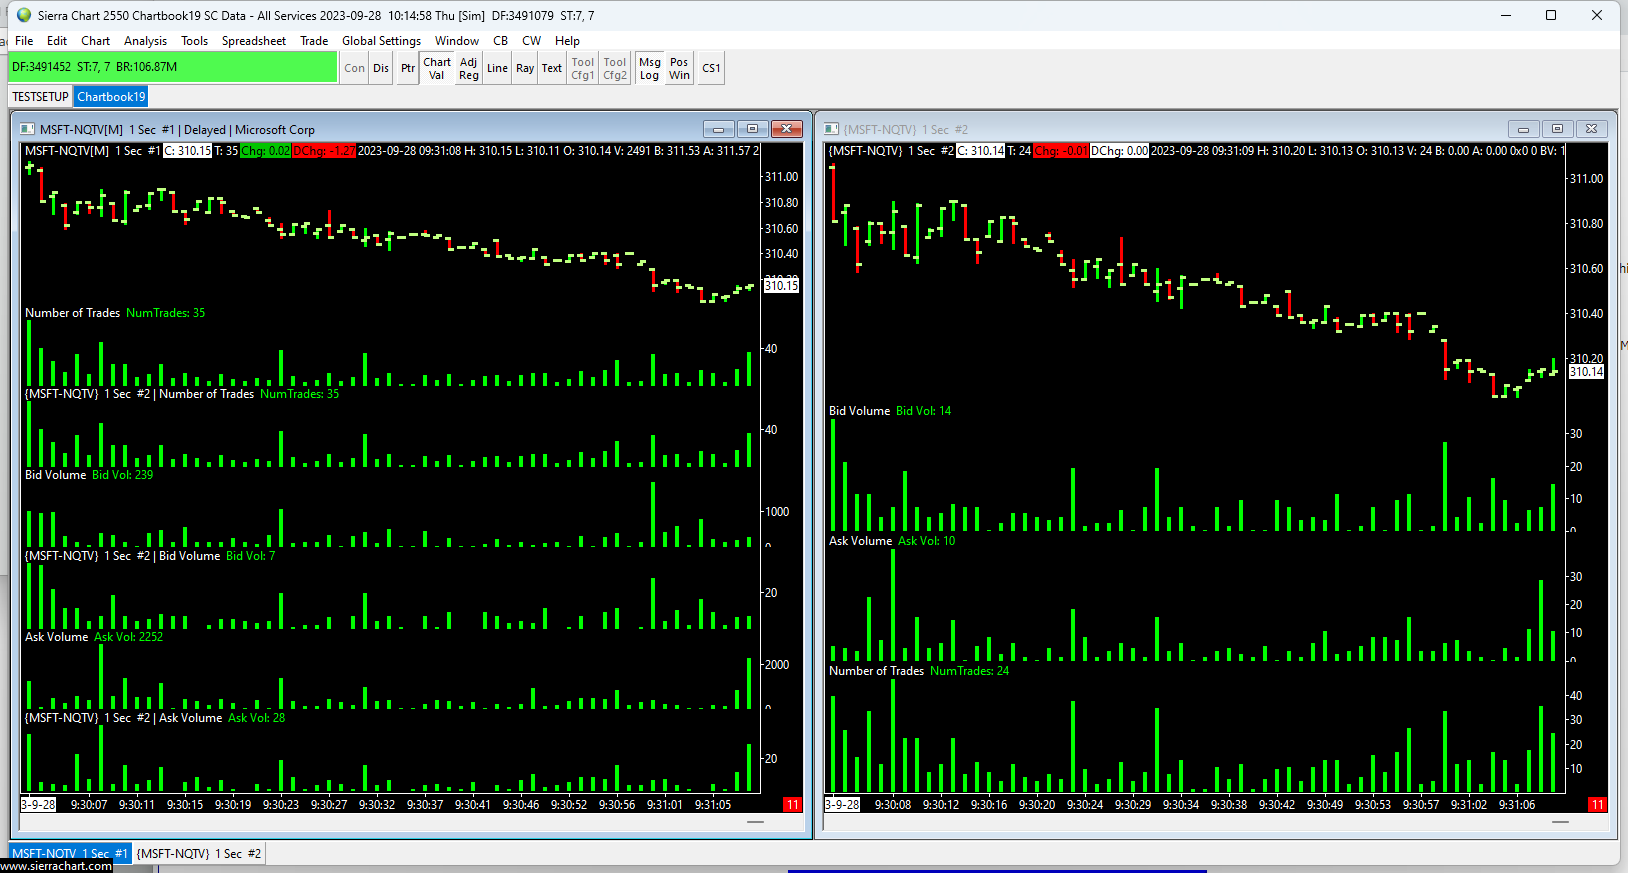Click the Sierra Chart globe icon in title bar
Viewport: 1628px width, 873px height.
pyautogui.click(x=24, y=15)
